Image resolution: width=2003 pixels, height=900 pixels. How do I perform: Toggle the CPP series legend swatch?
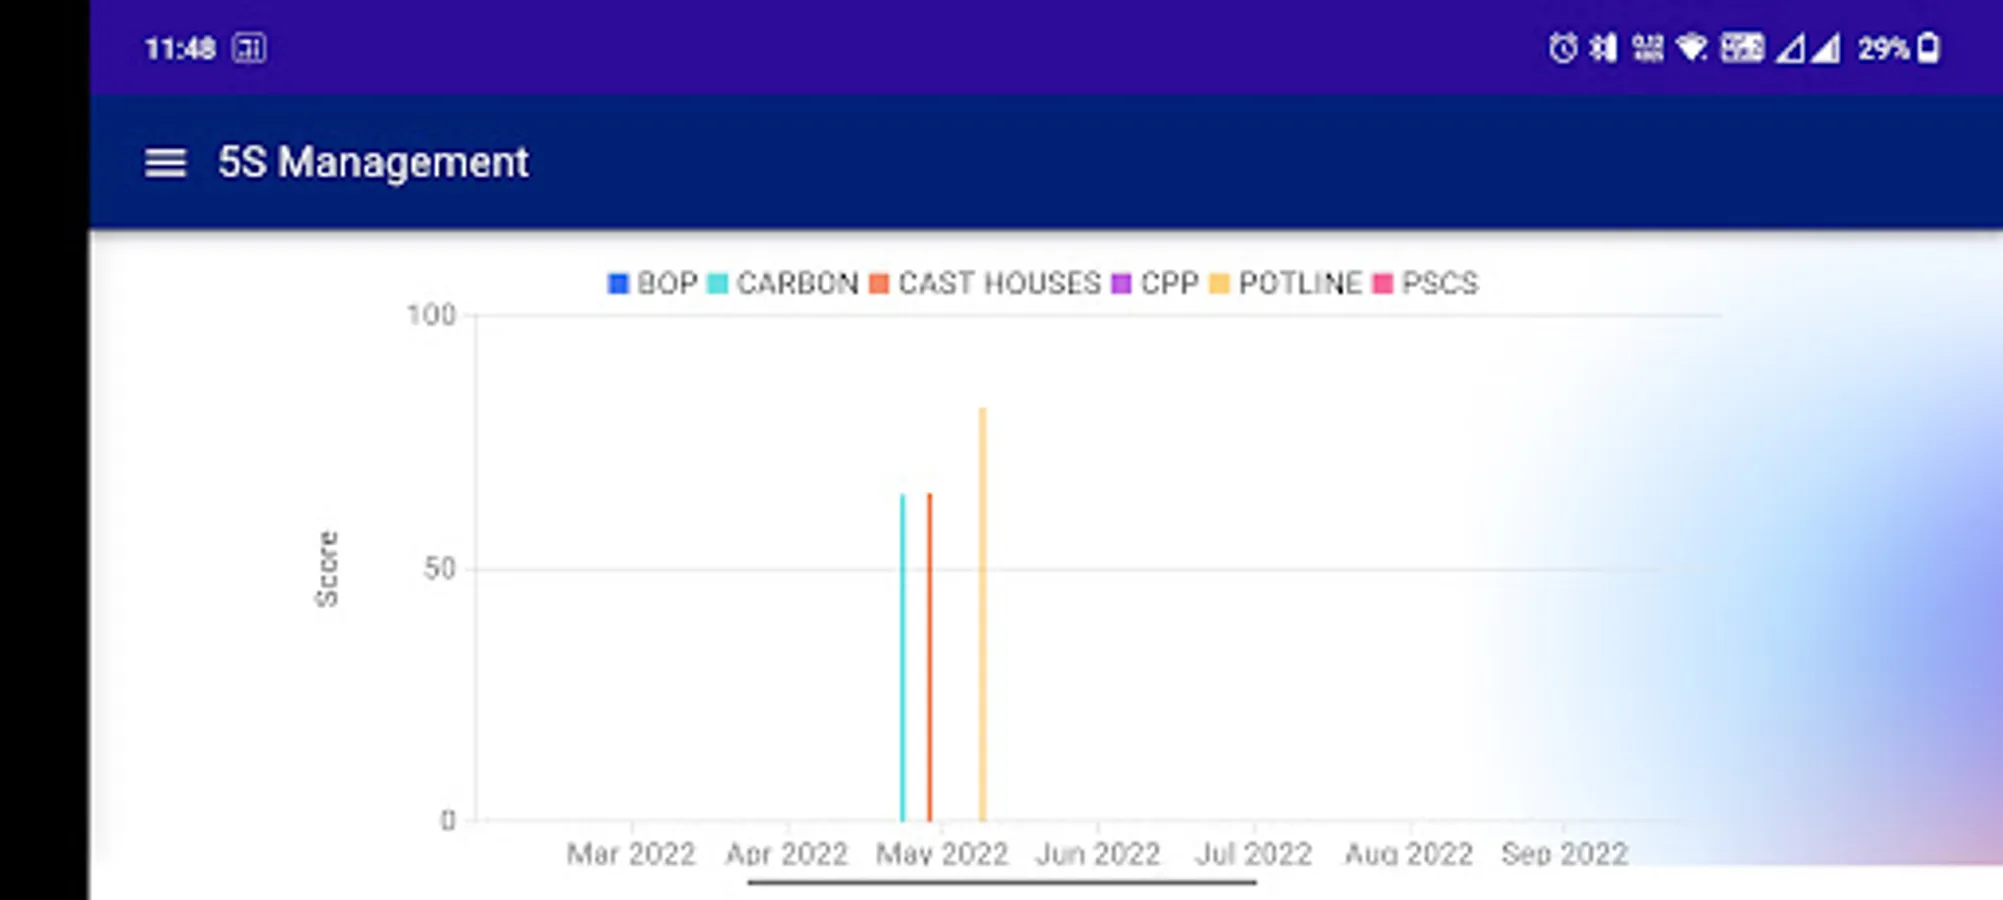coord(1121,284)
